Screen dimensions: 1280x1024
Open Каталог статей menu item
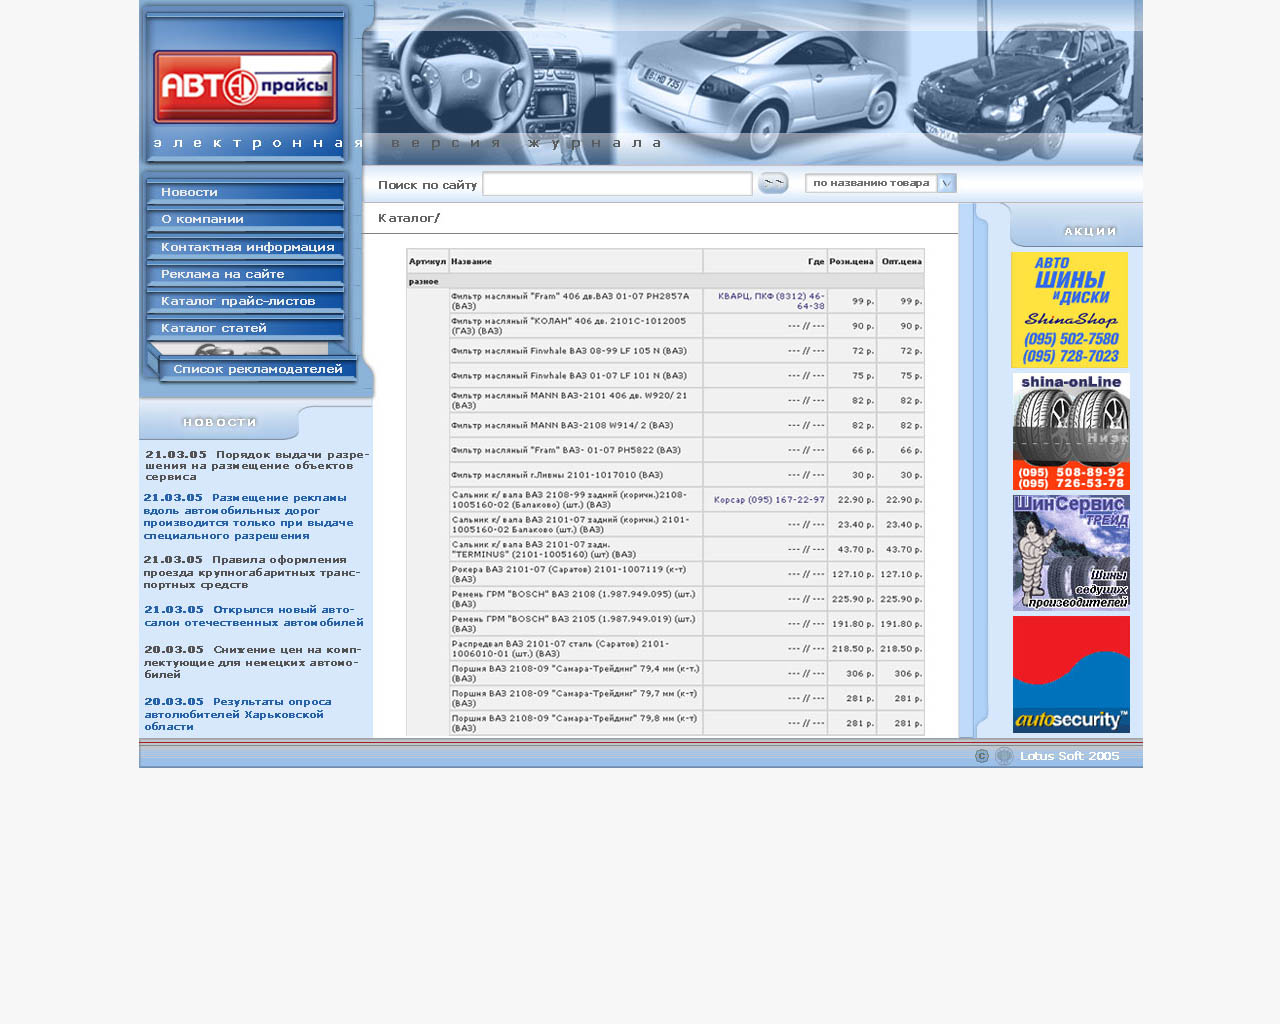point(245,328)
